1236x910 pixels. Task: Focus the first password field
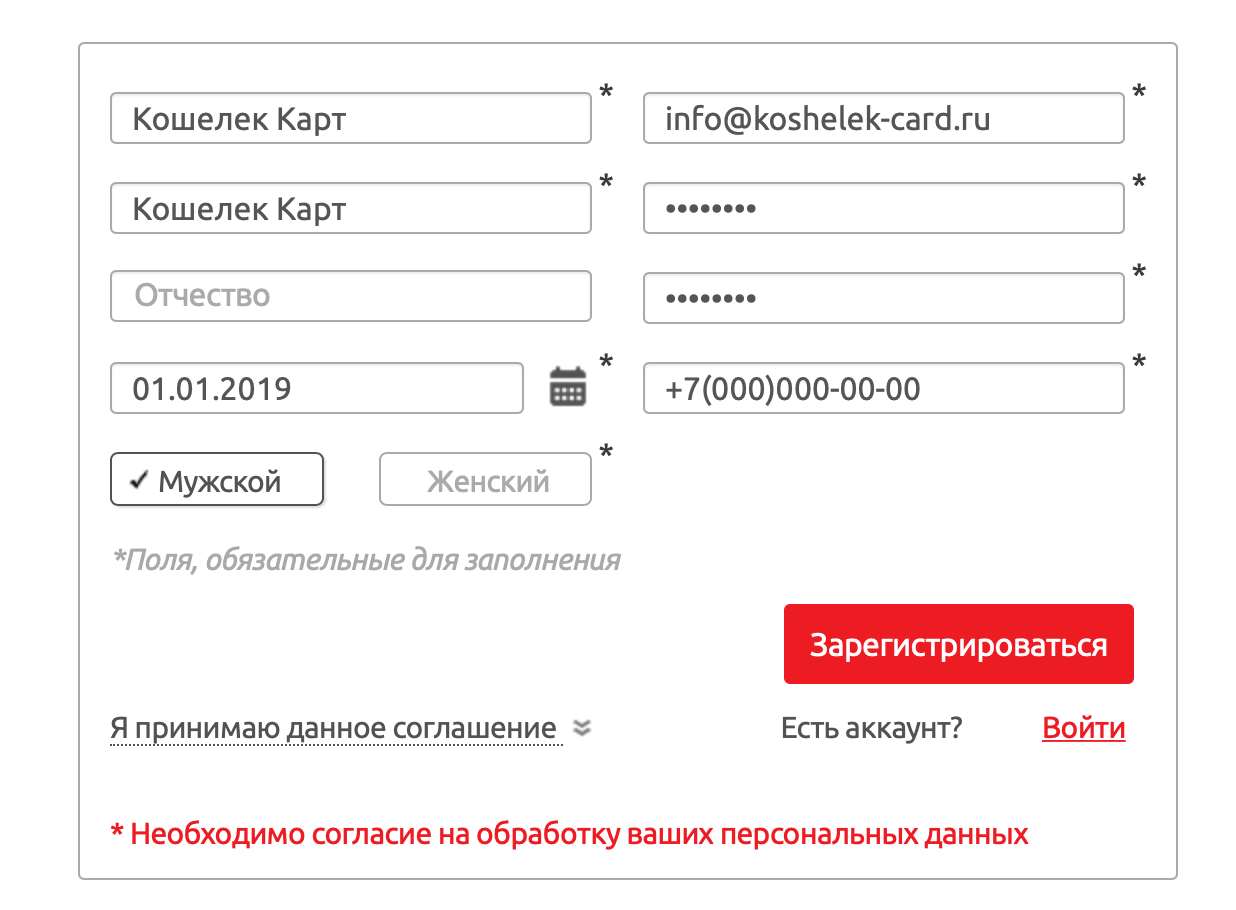(x=884, y=208)
